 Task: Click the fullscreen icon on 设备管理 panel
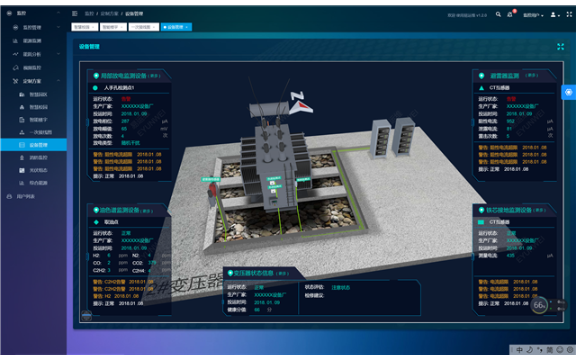point(560,47)
